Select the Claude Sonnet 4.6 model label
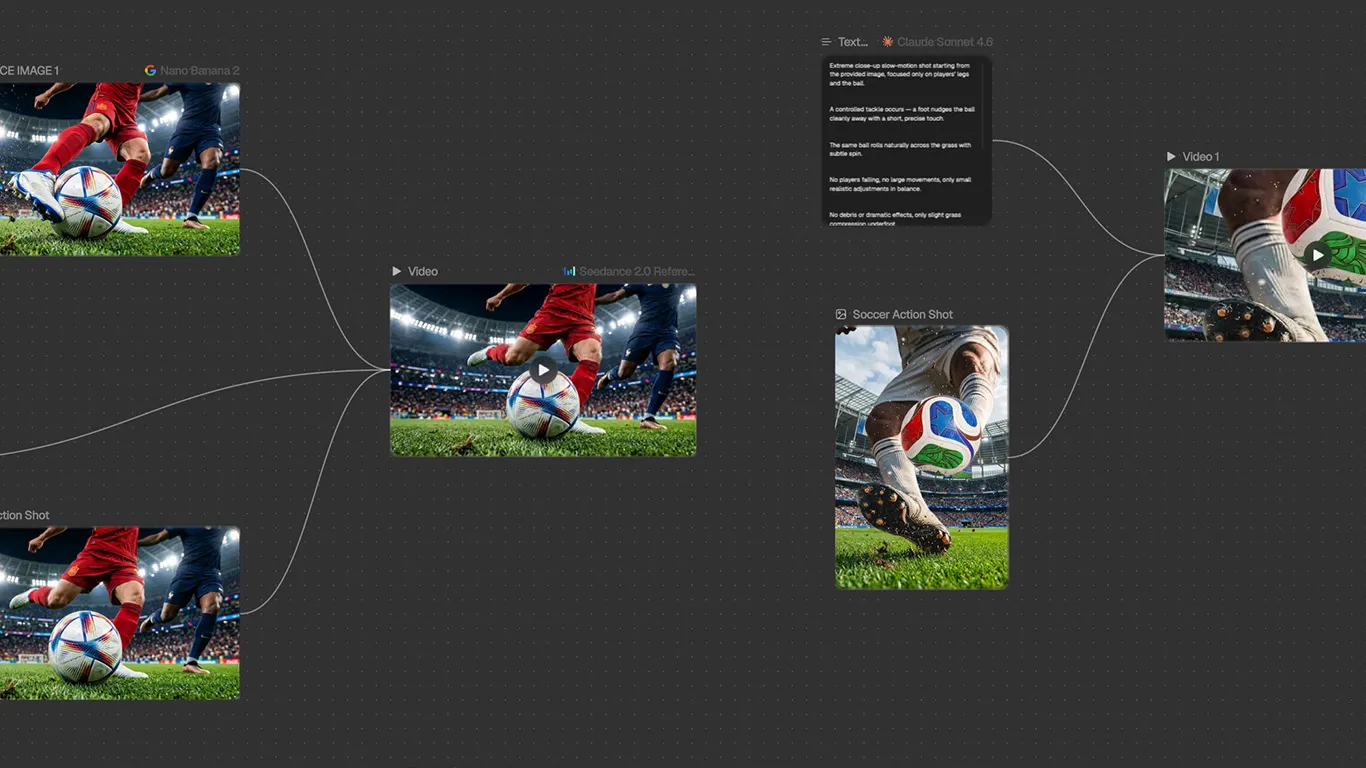Screen dimensions: 1366x768 pos(945,42)
